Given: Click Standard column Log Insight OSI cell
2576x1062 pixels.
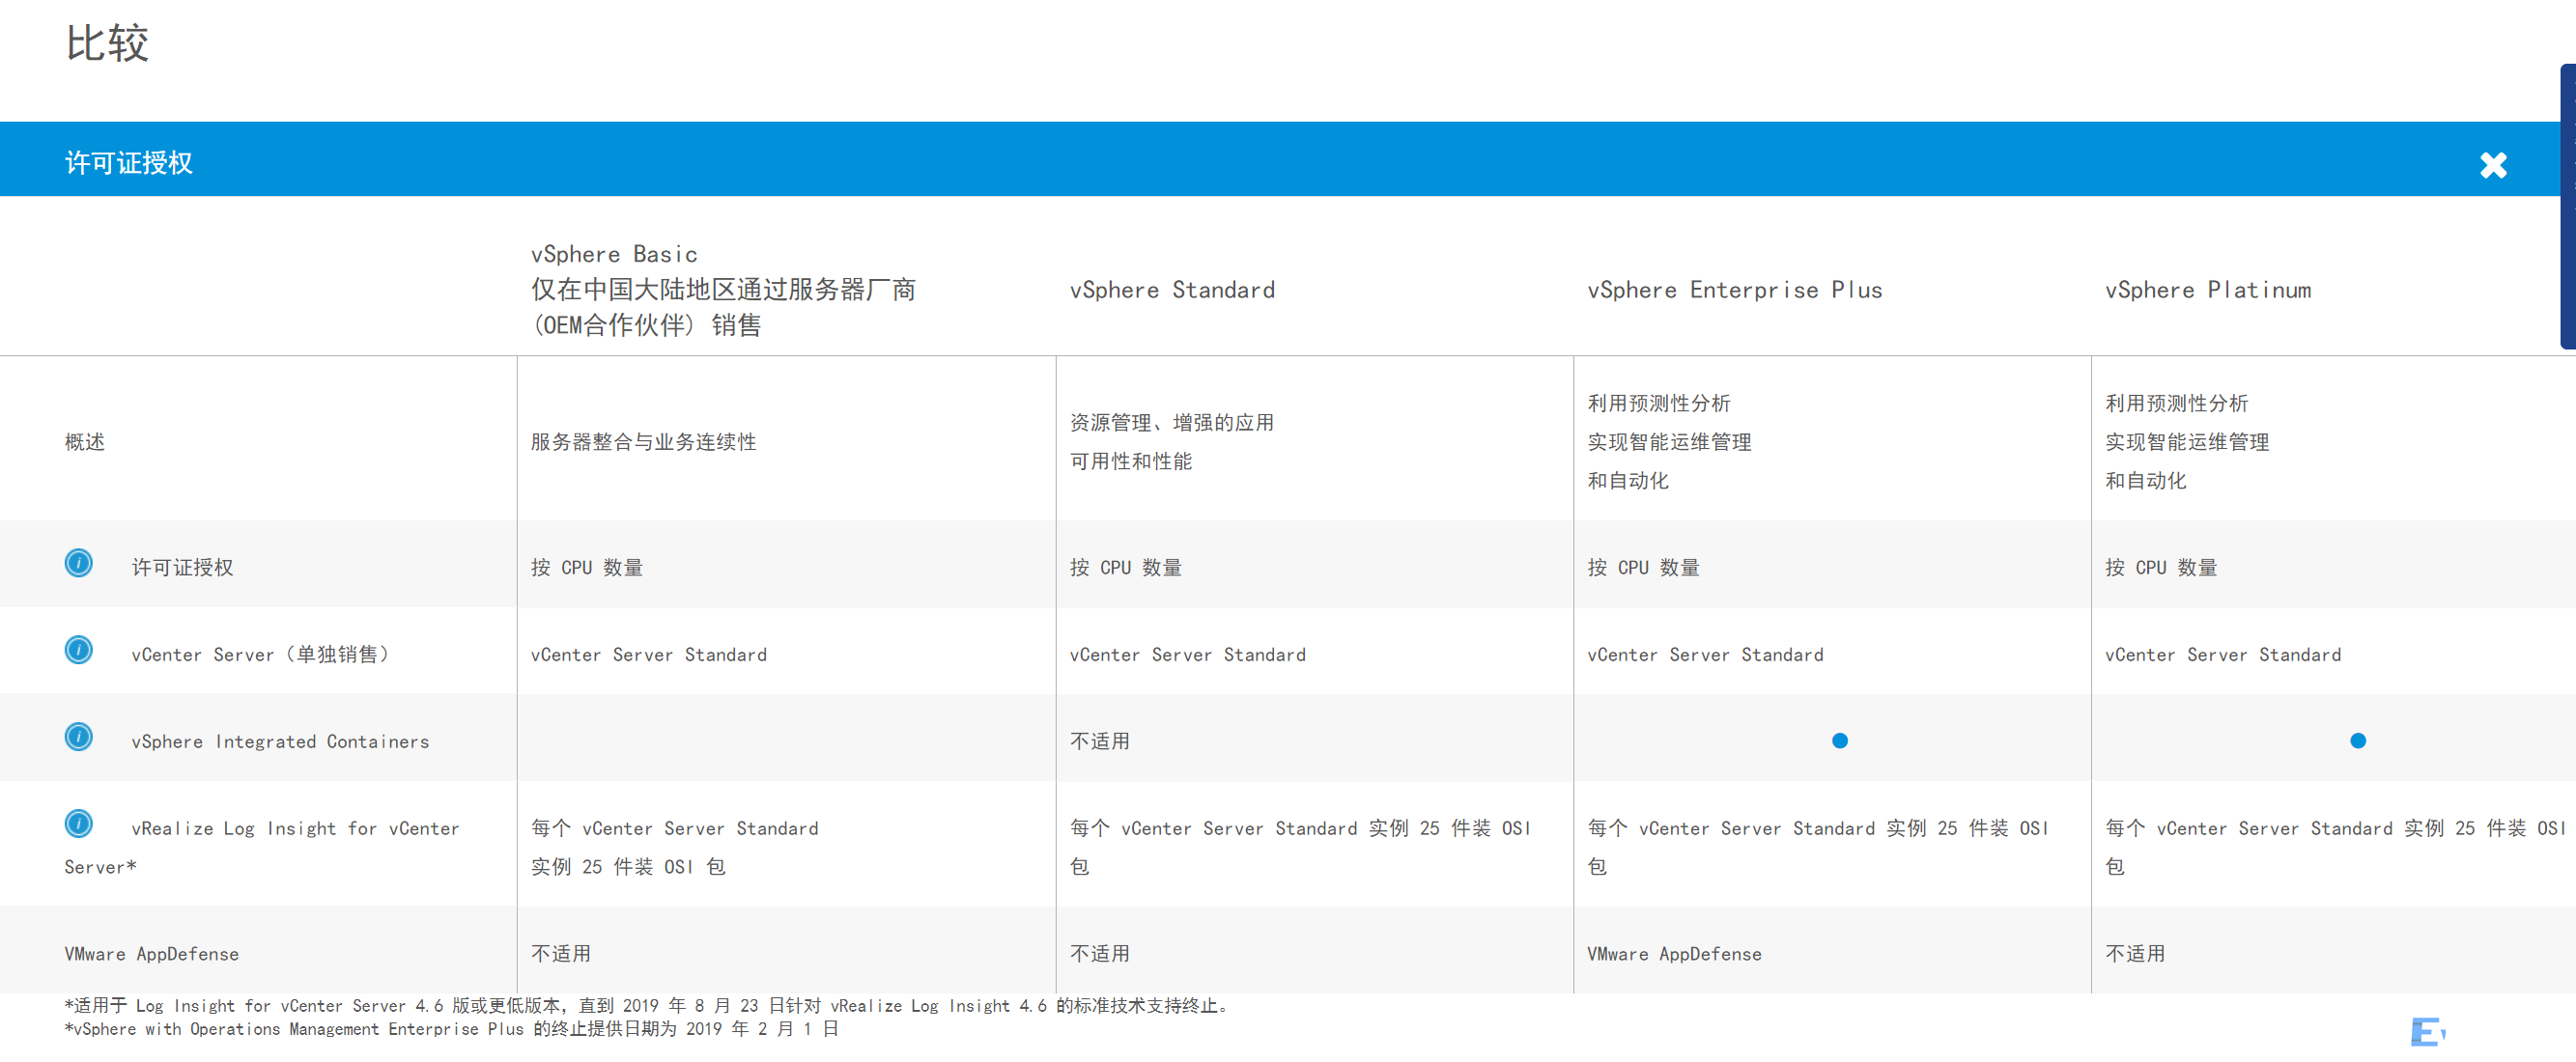Looking at the screenshot, I should (1300, 847).
